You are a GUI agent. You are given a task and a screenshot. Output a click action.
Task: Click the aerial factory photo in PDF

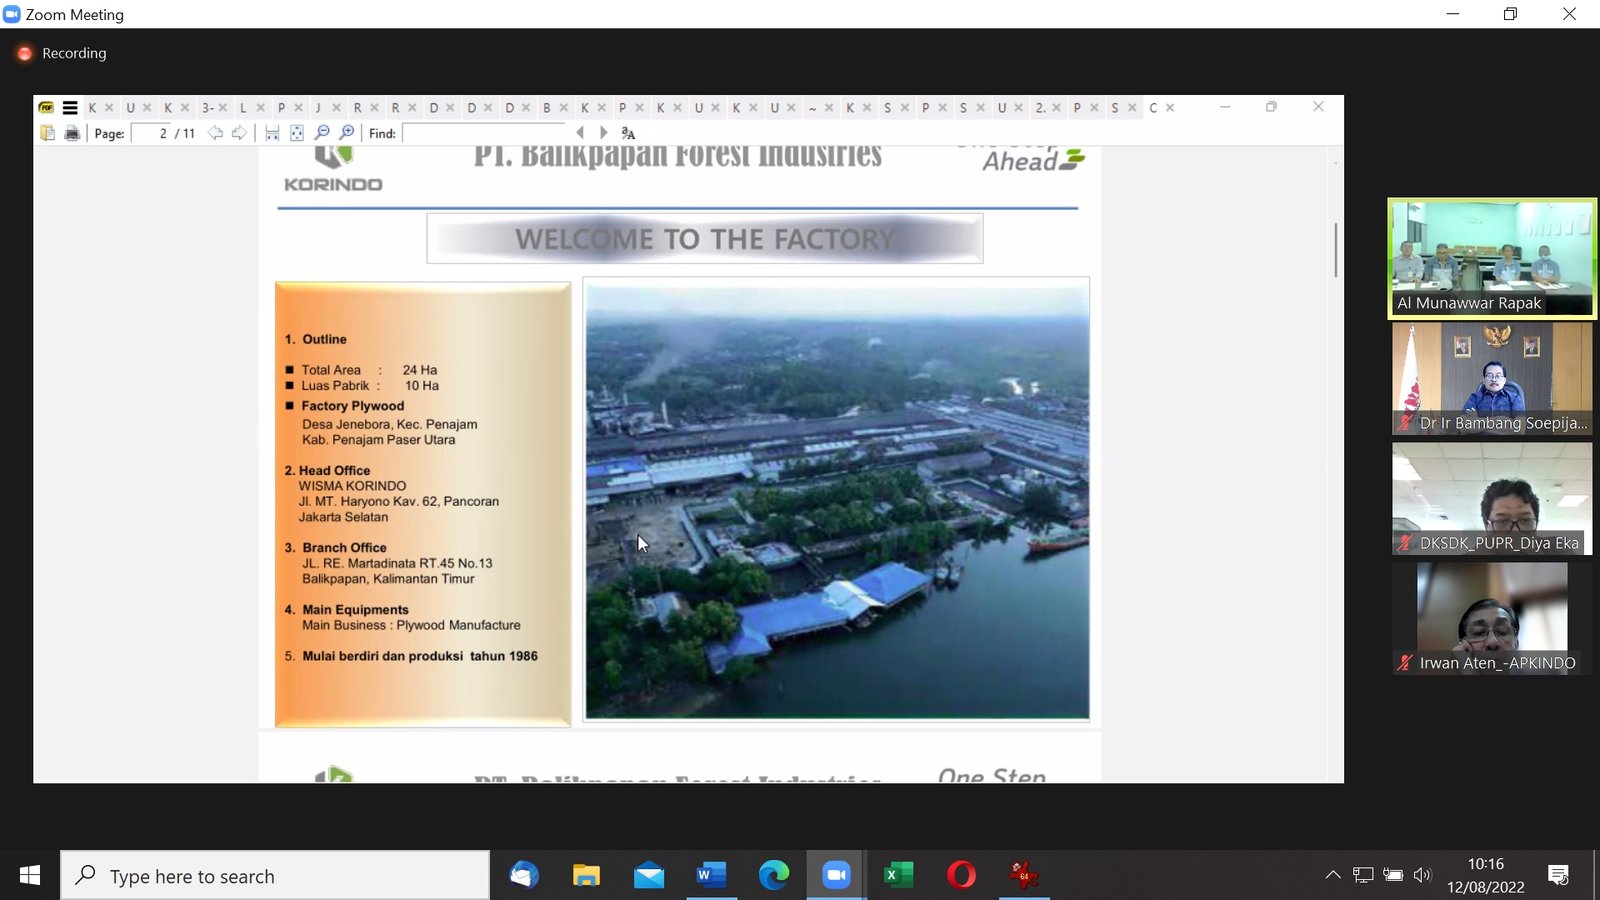837,499
